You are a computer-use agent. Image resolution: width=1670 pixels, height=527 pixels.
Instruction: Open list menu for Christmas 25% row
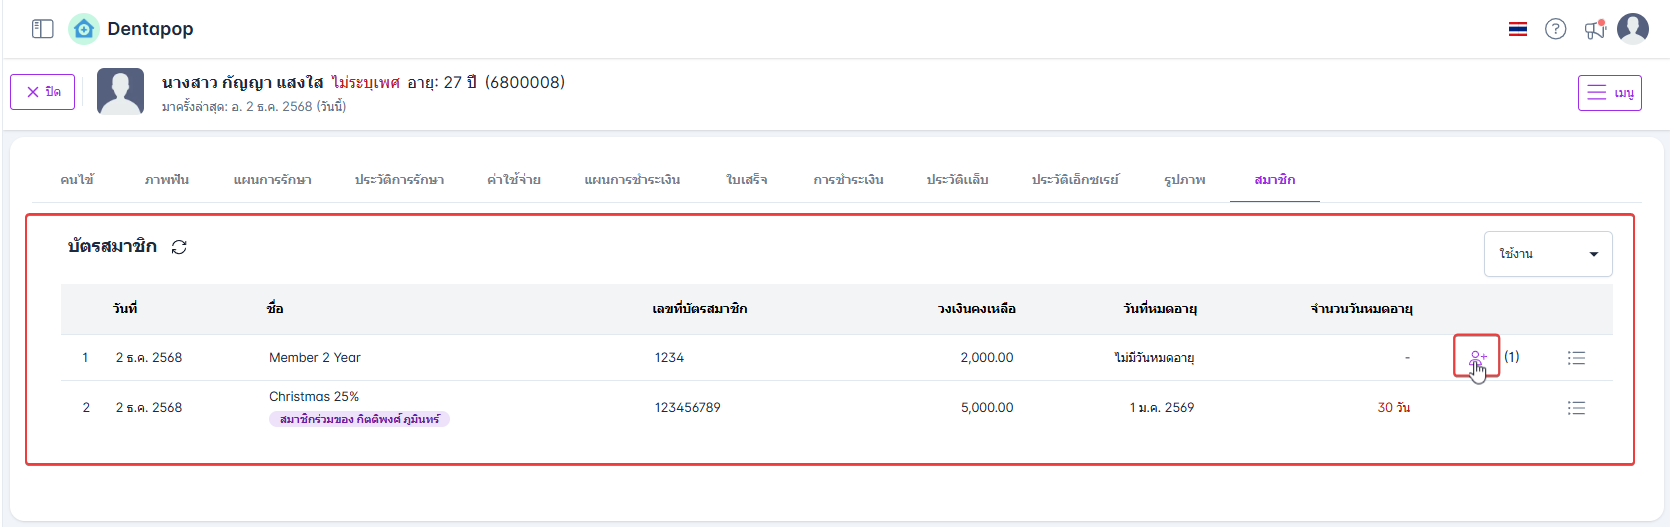[1576, 408]
